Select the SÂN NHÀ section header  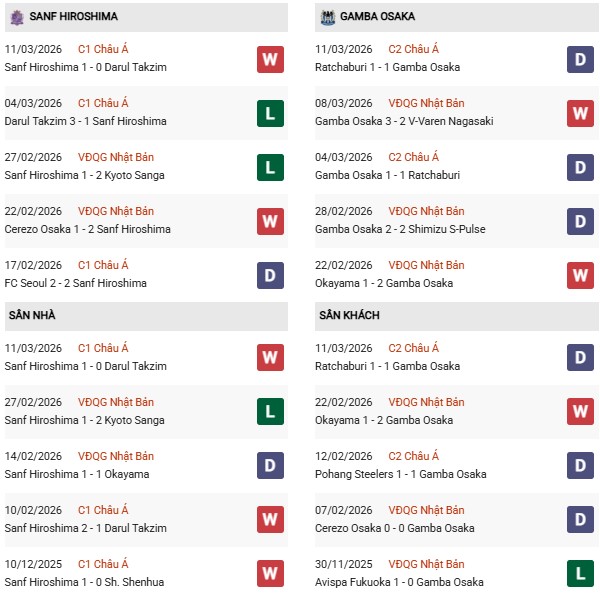tap(32, 316)
